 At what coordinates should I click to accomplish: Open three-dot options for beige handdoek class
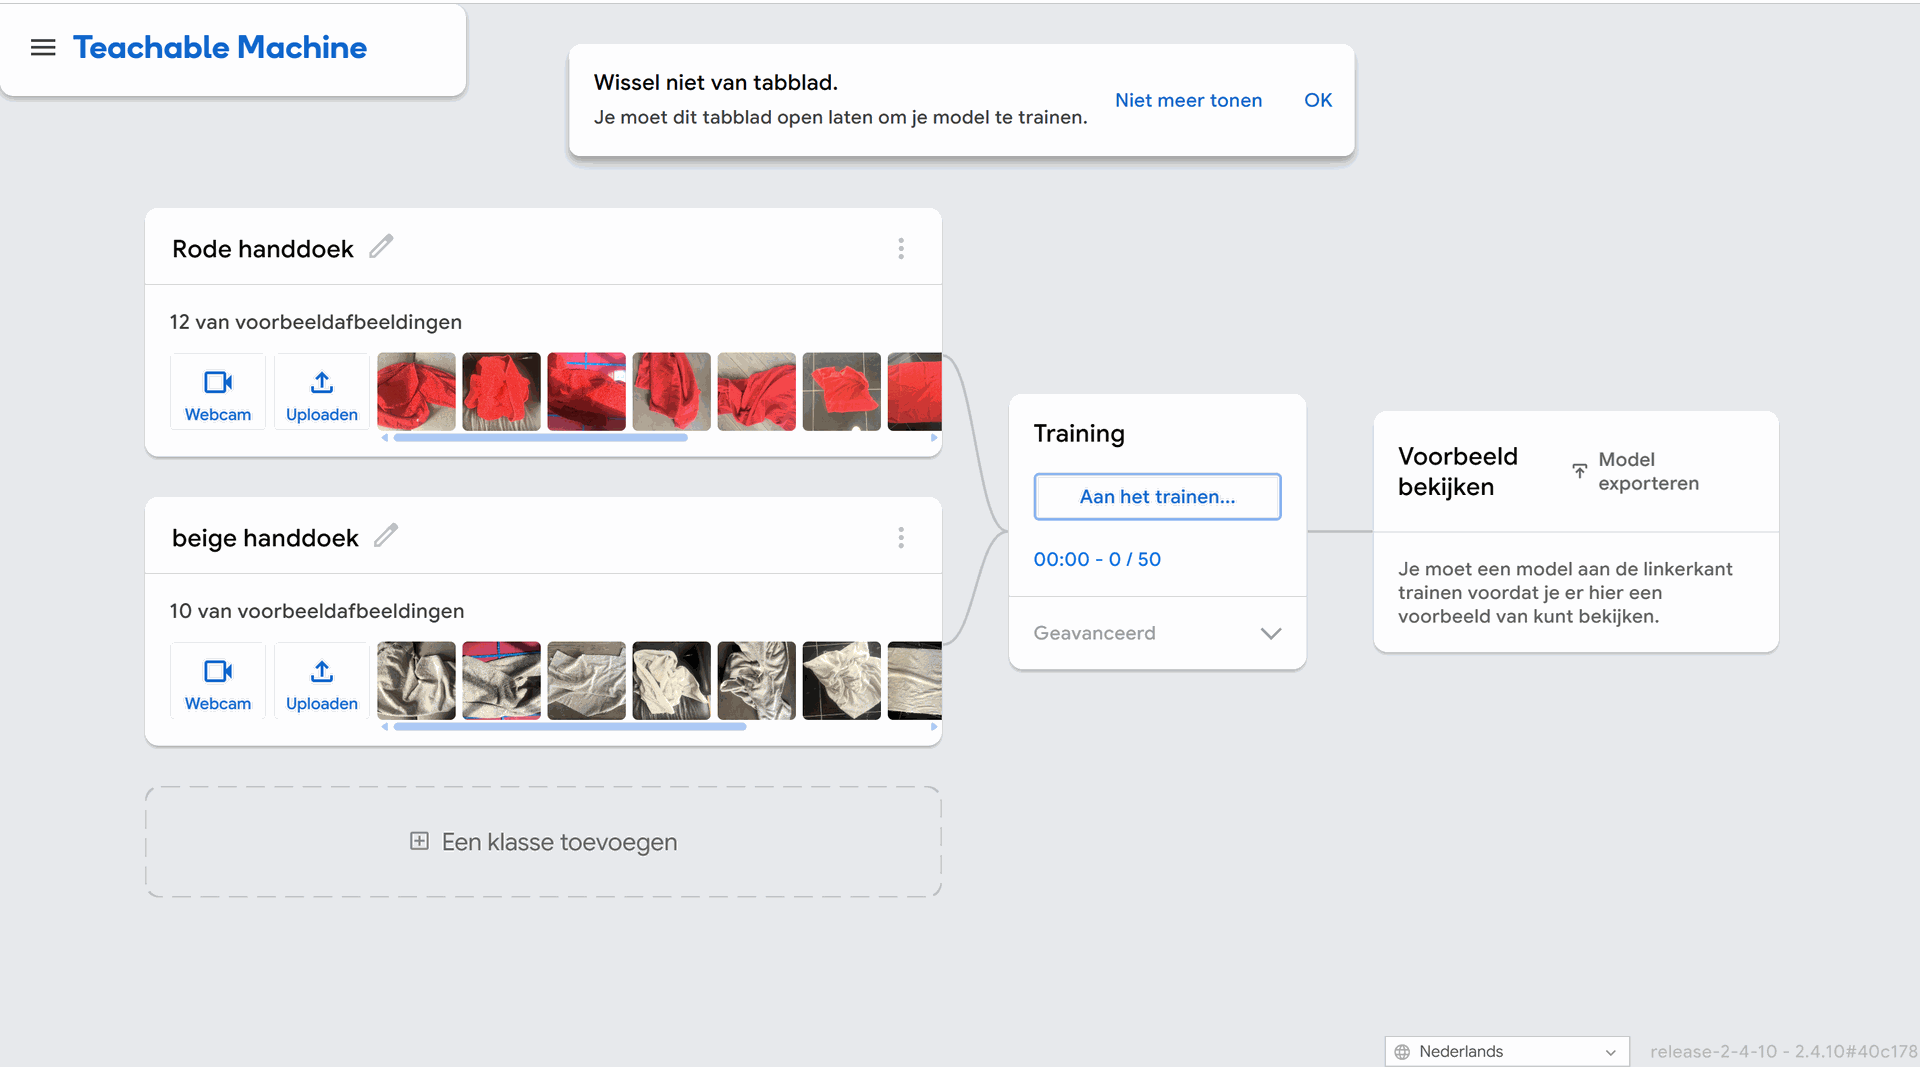901,538
